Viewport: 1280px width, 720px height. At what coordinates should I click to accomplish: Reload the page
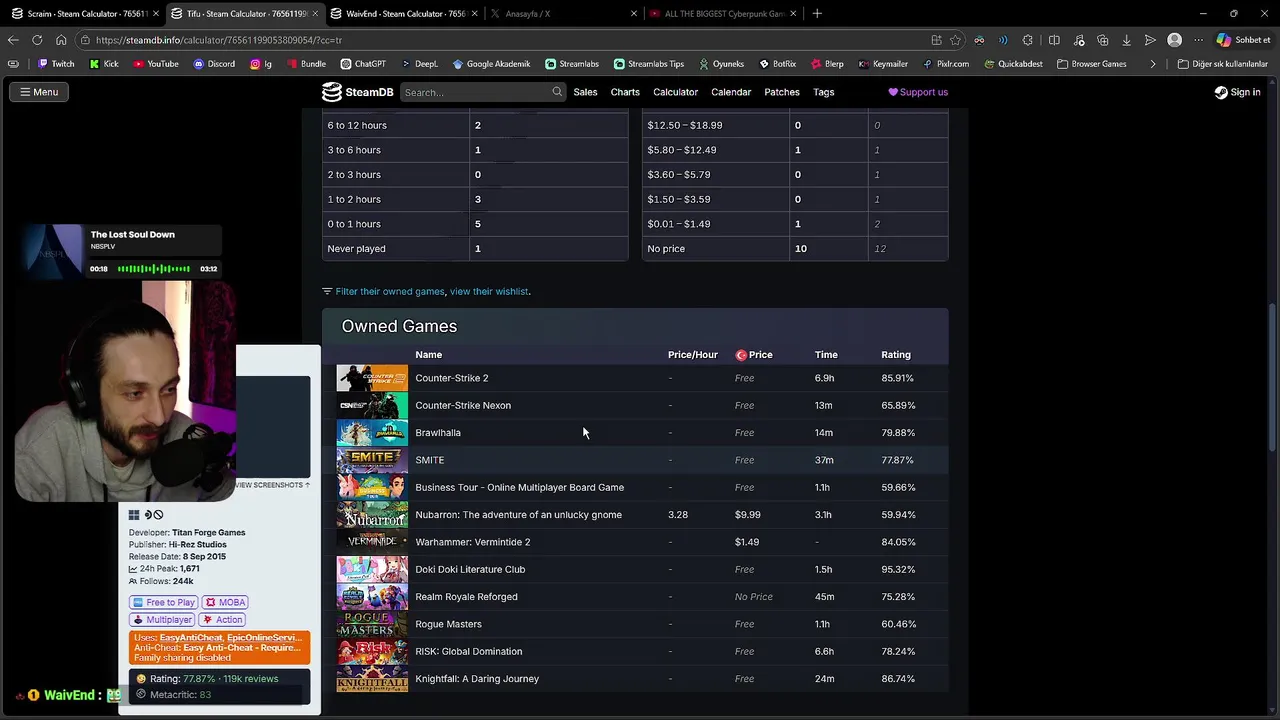click(37, 40)
